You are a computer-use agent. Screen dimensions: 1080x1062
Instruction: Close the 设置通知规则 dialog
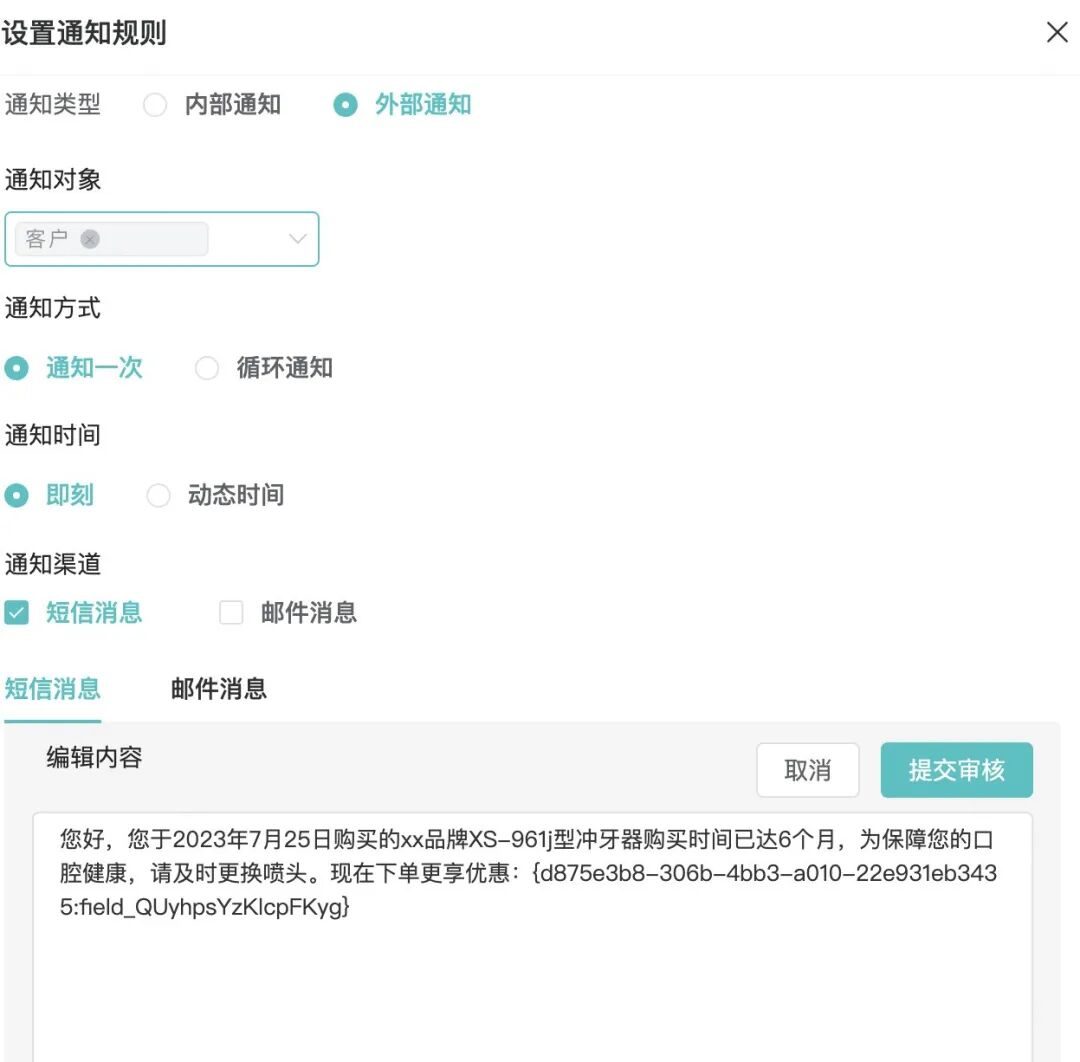[x=1057, y=32]
